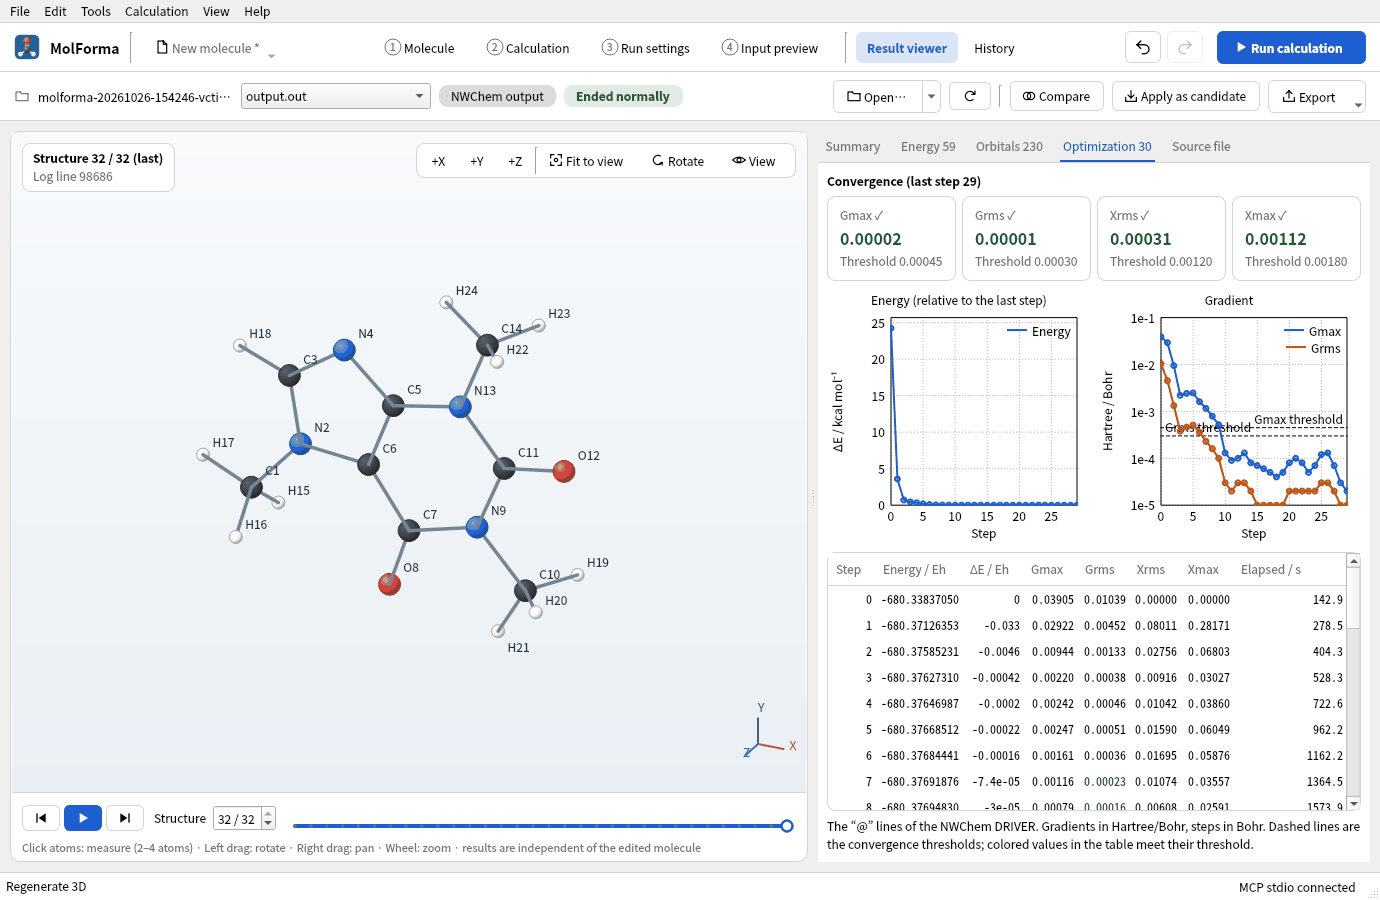Click the structure slider handle
Image resolution: width=1380 pixels, height=900 pixels.
tap(787, 826)
